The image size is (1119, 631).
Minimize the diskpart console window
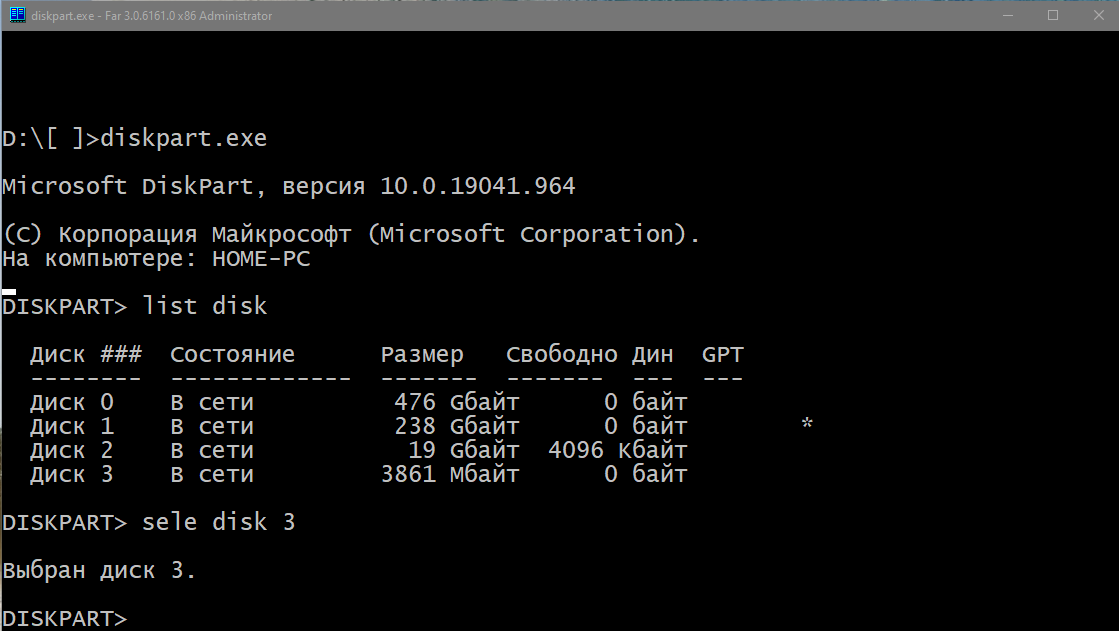point(1007,15)
